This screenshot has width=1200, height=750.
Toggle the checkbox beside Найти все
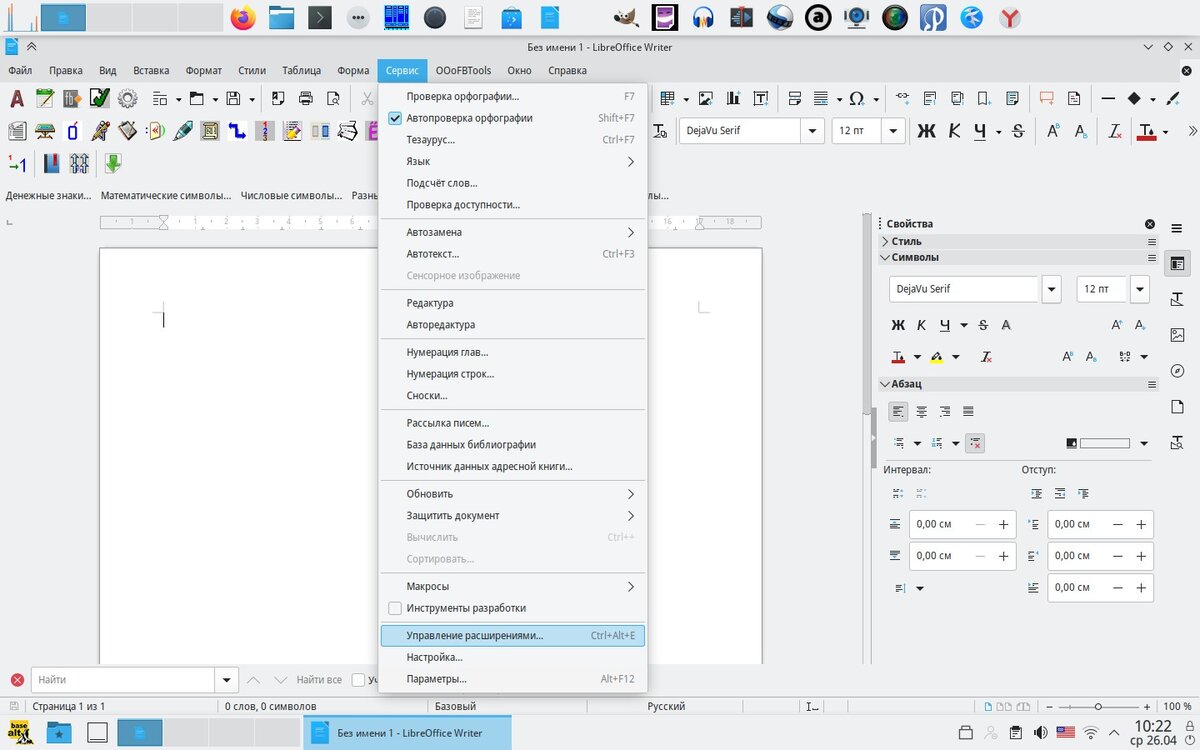[358, 680]
